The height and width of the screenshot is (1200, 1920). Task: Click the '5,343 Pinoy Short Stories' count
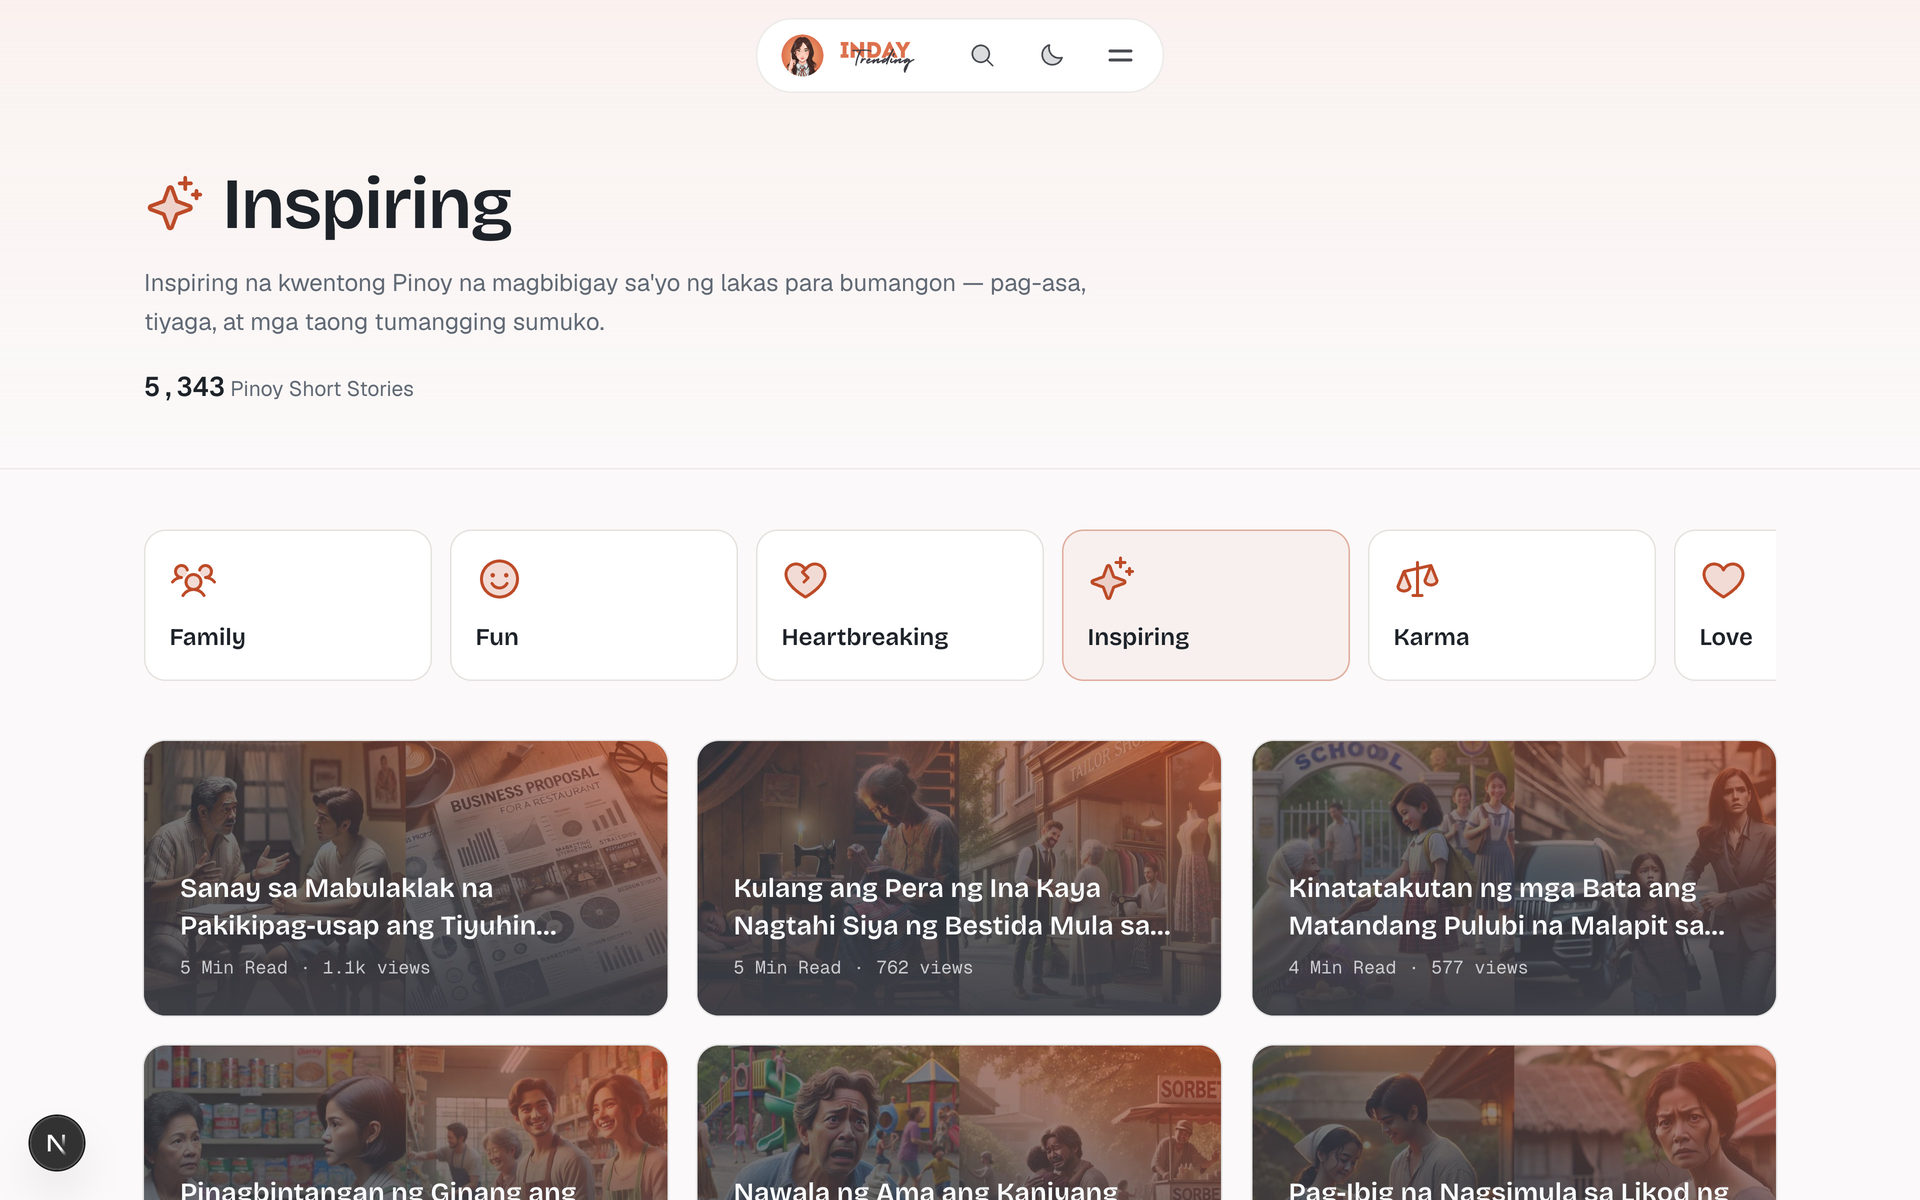pos(279,388)
